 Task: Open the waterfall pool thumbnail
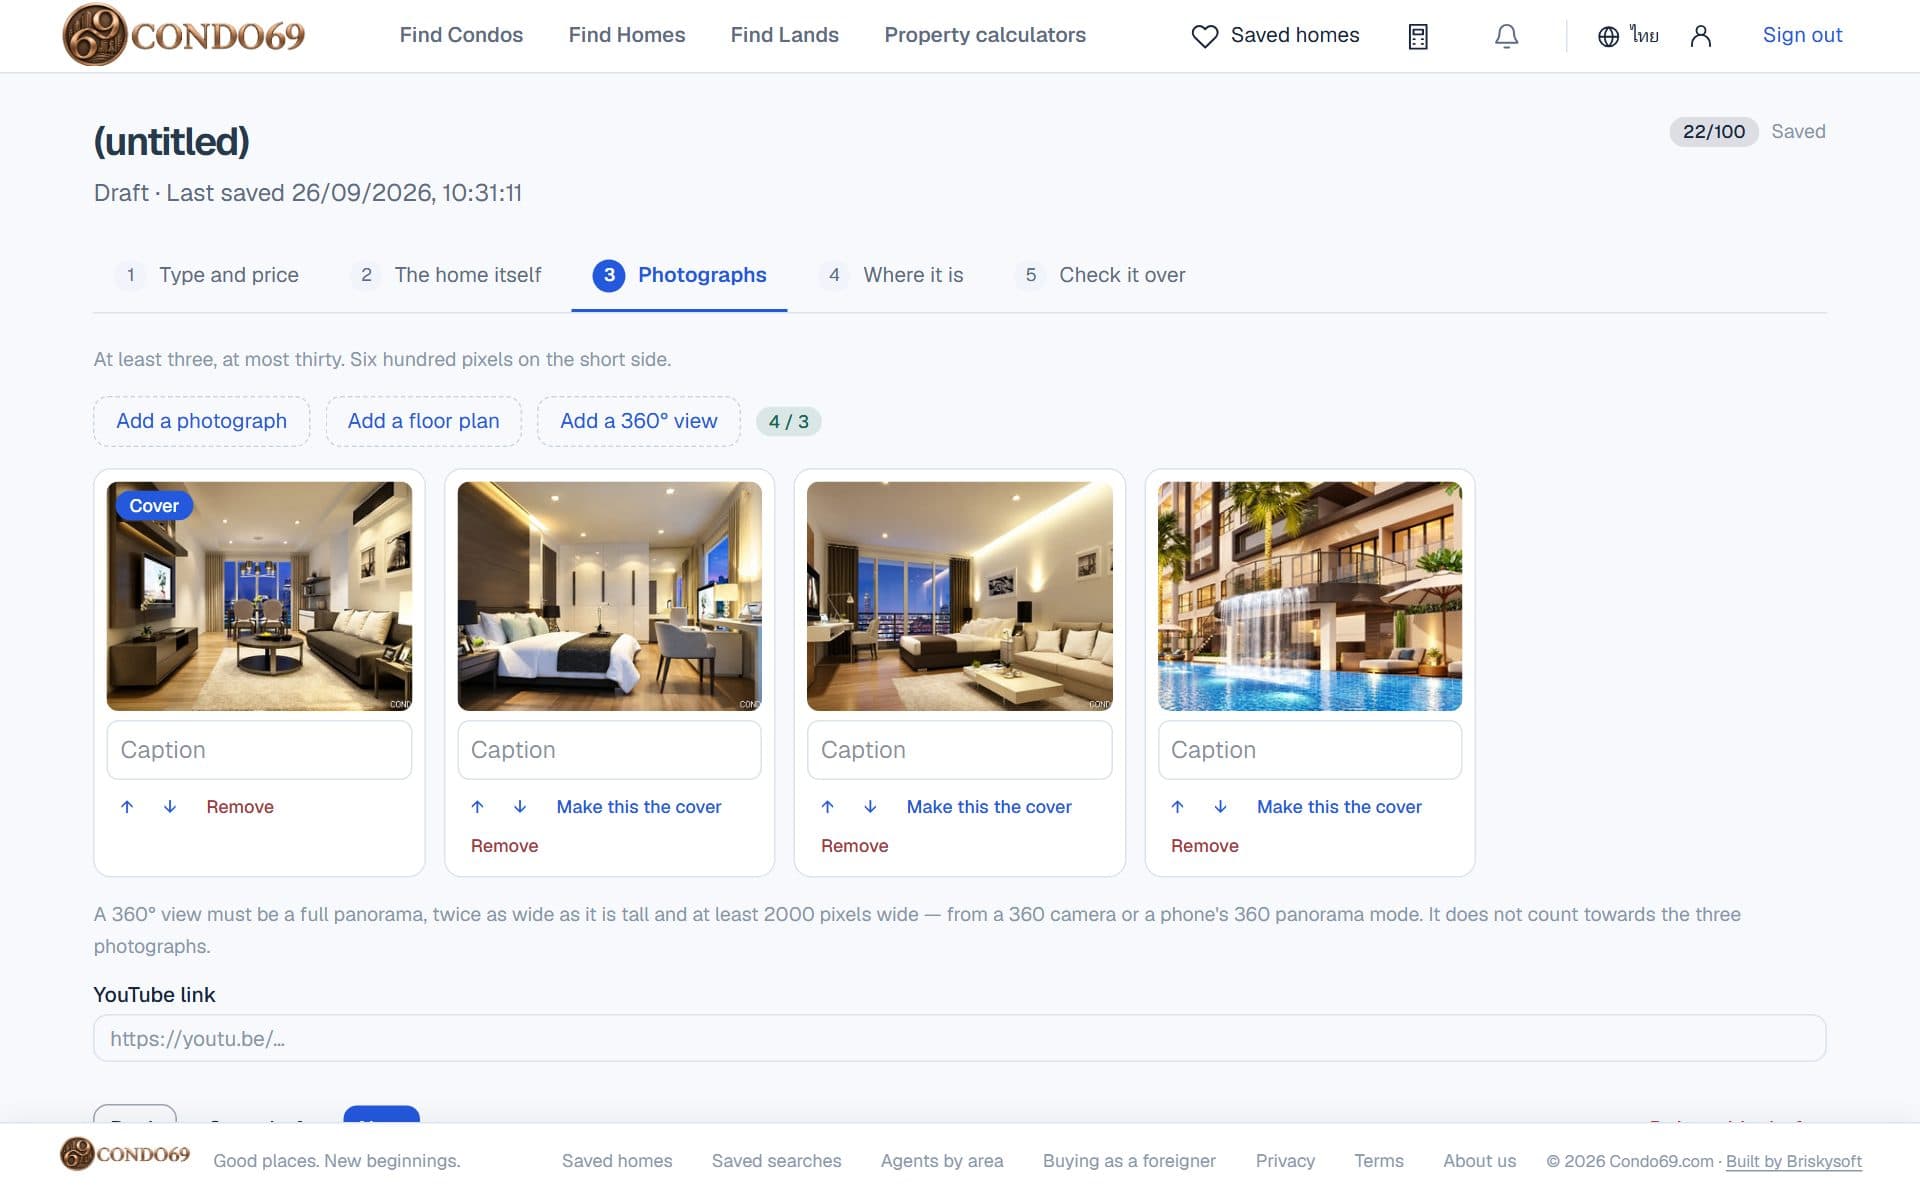[1310, 596]
